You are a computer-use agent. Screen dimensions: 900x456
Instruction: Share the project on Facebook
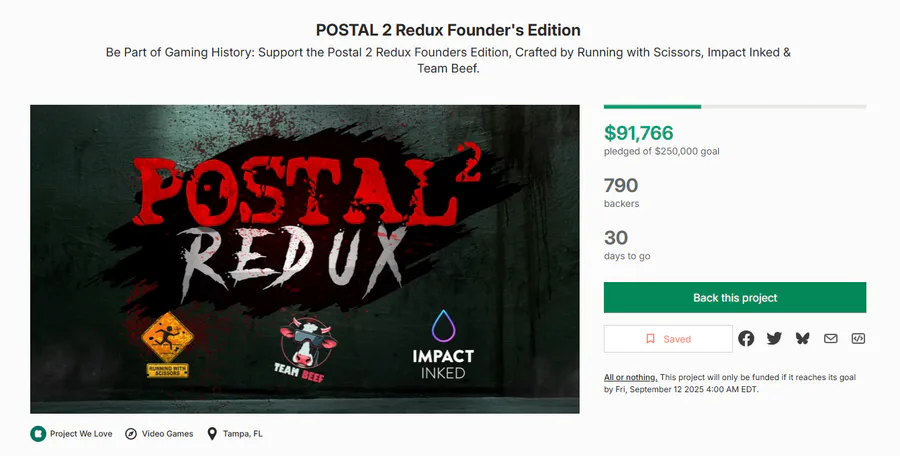pyautogui.click(x=746, y=339)
